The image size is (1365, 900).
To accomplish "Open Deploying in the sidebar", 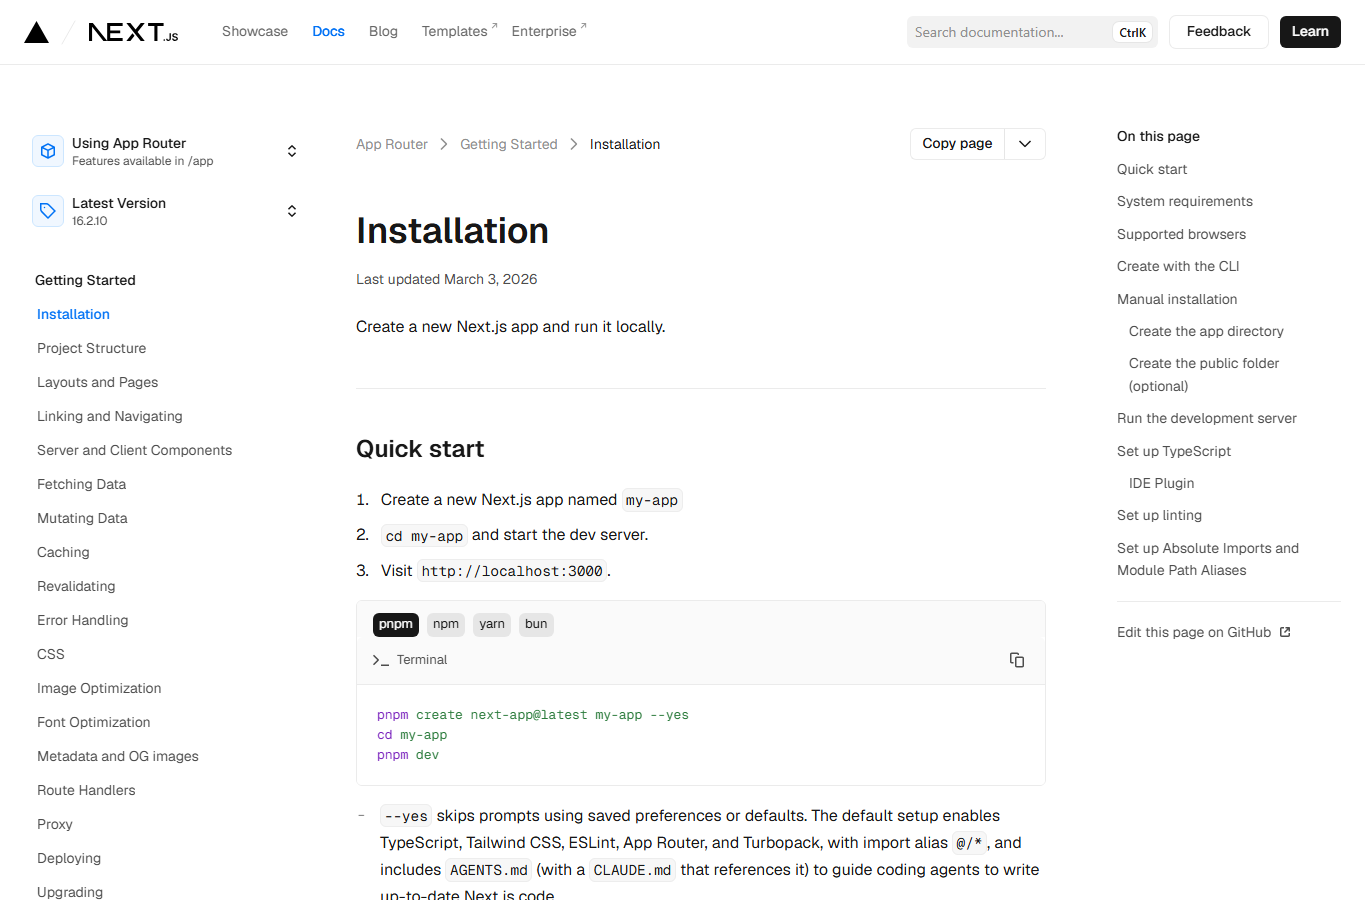I will (x=69, y=858).
